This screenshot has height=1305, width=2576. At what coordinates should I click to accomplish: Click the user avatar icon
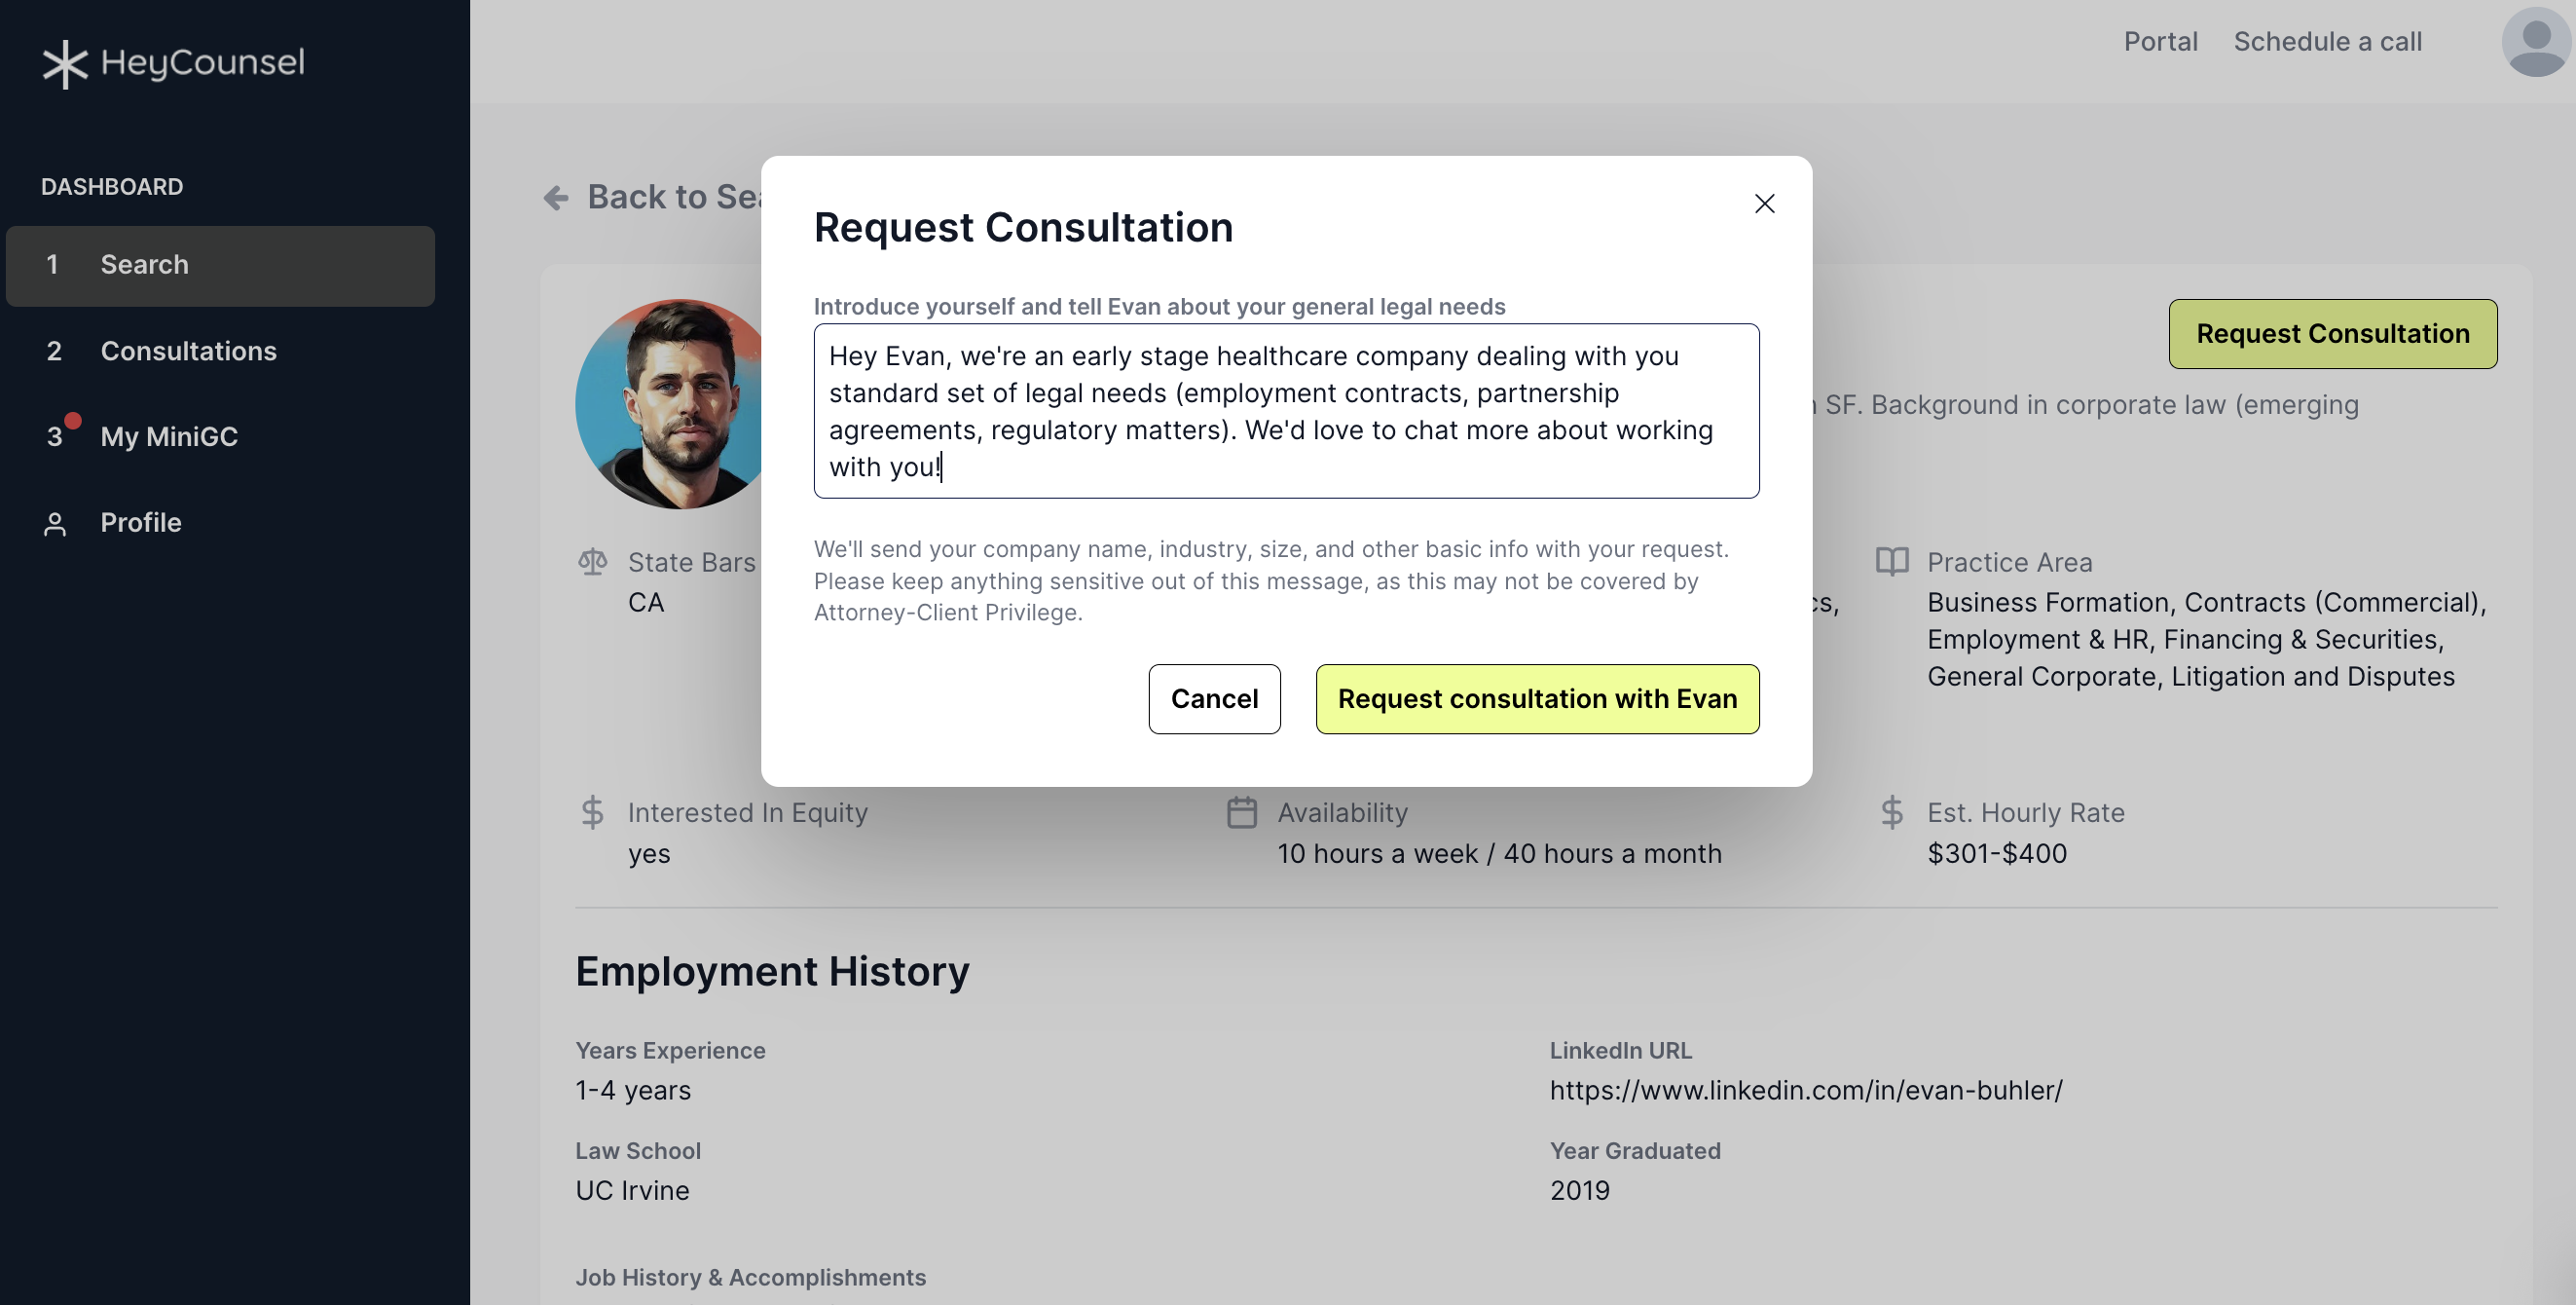coord(2535,42)
